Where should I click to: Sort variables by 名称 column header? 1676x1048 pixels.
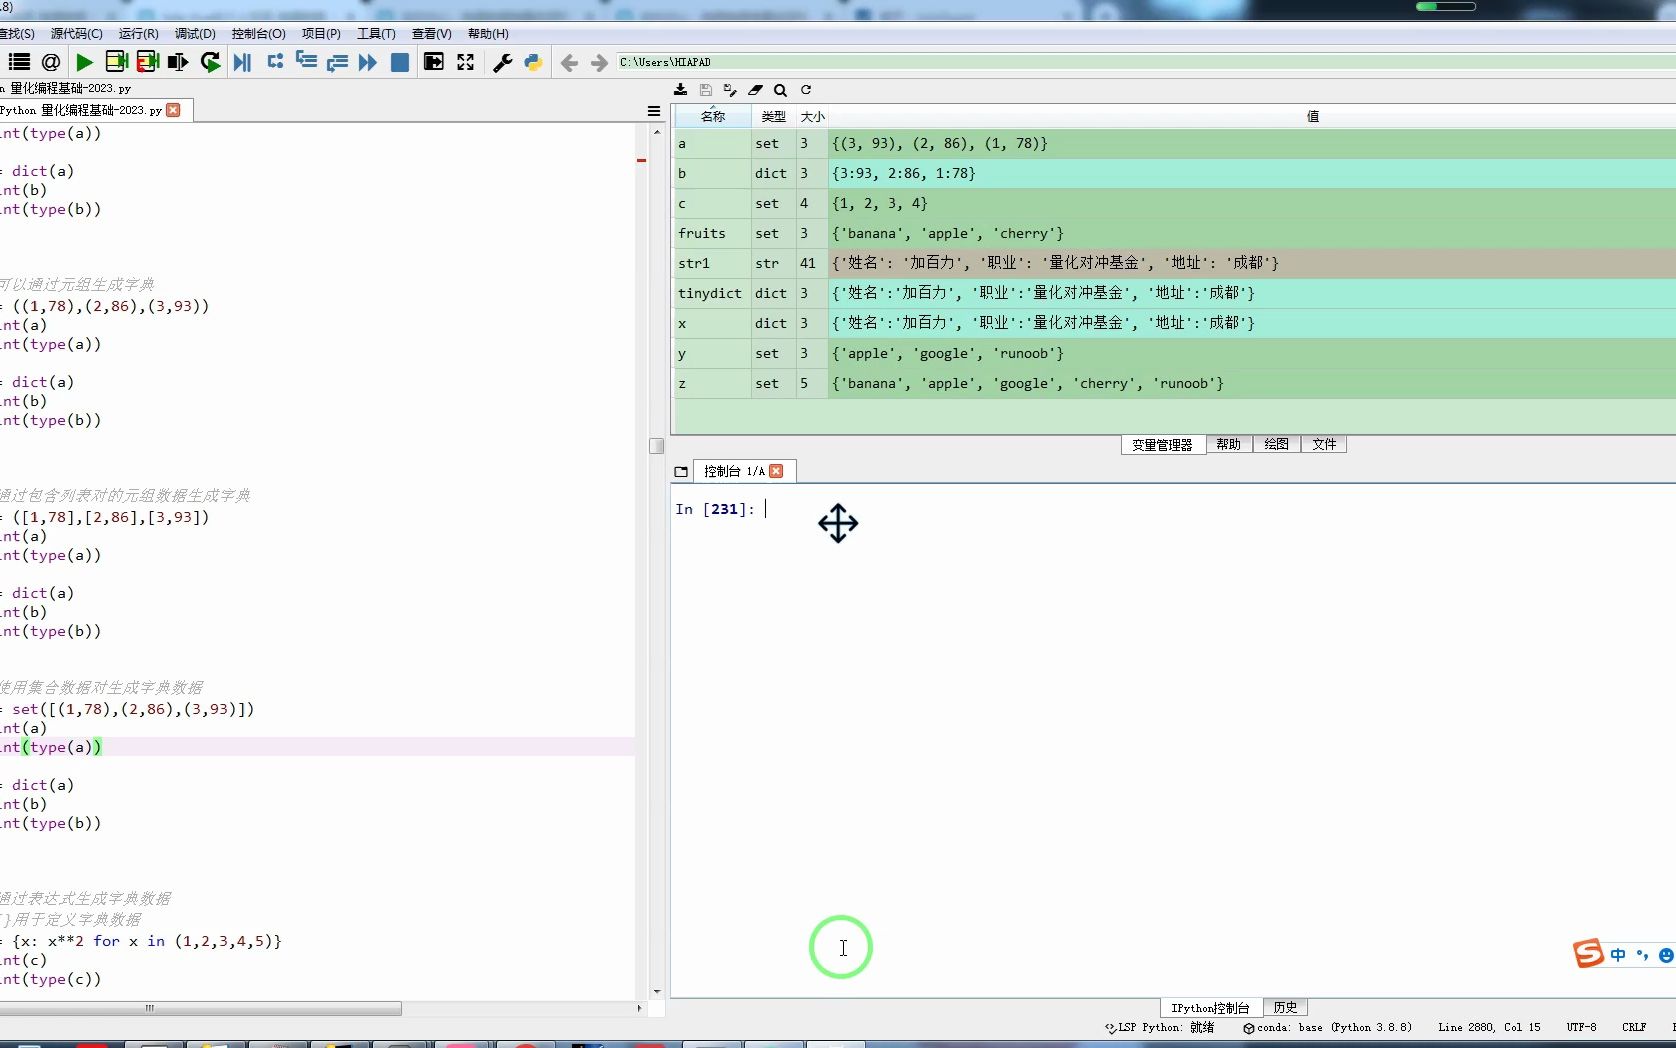coord(712,117)
